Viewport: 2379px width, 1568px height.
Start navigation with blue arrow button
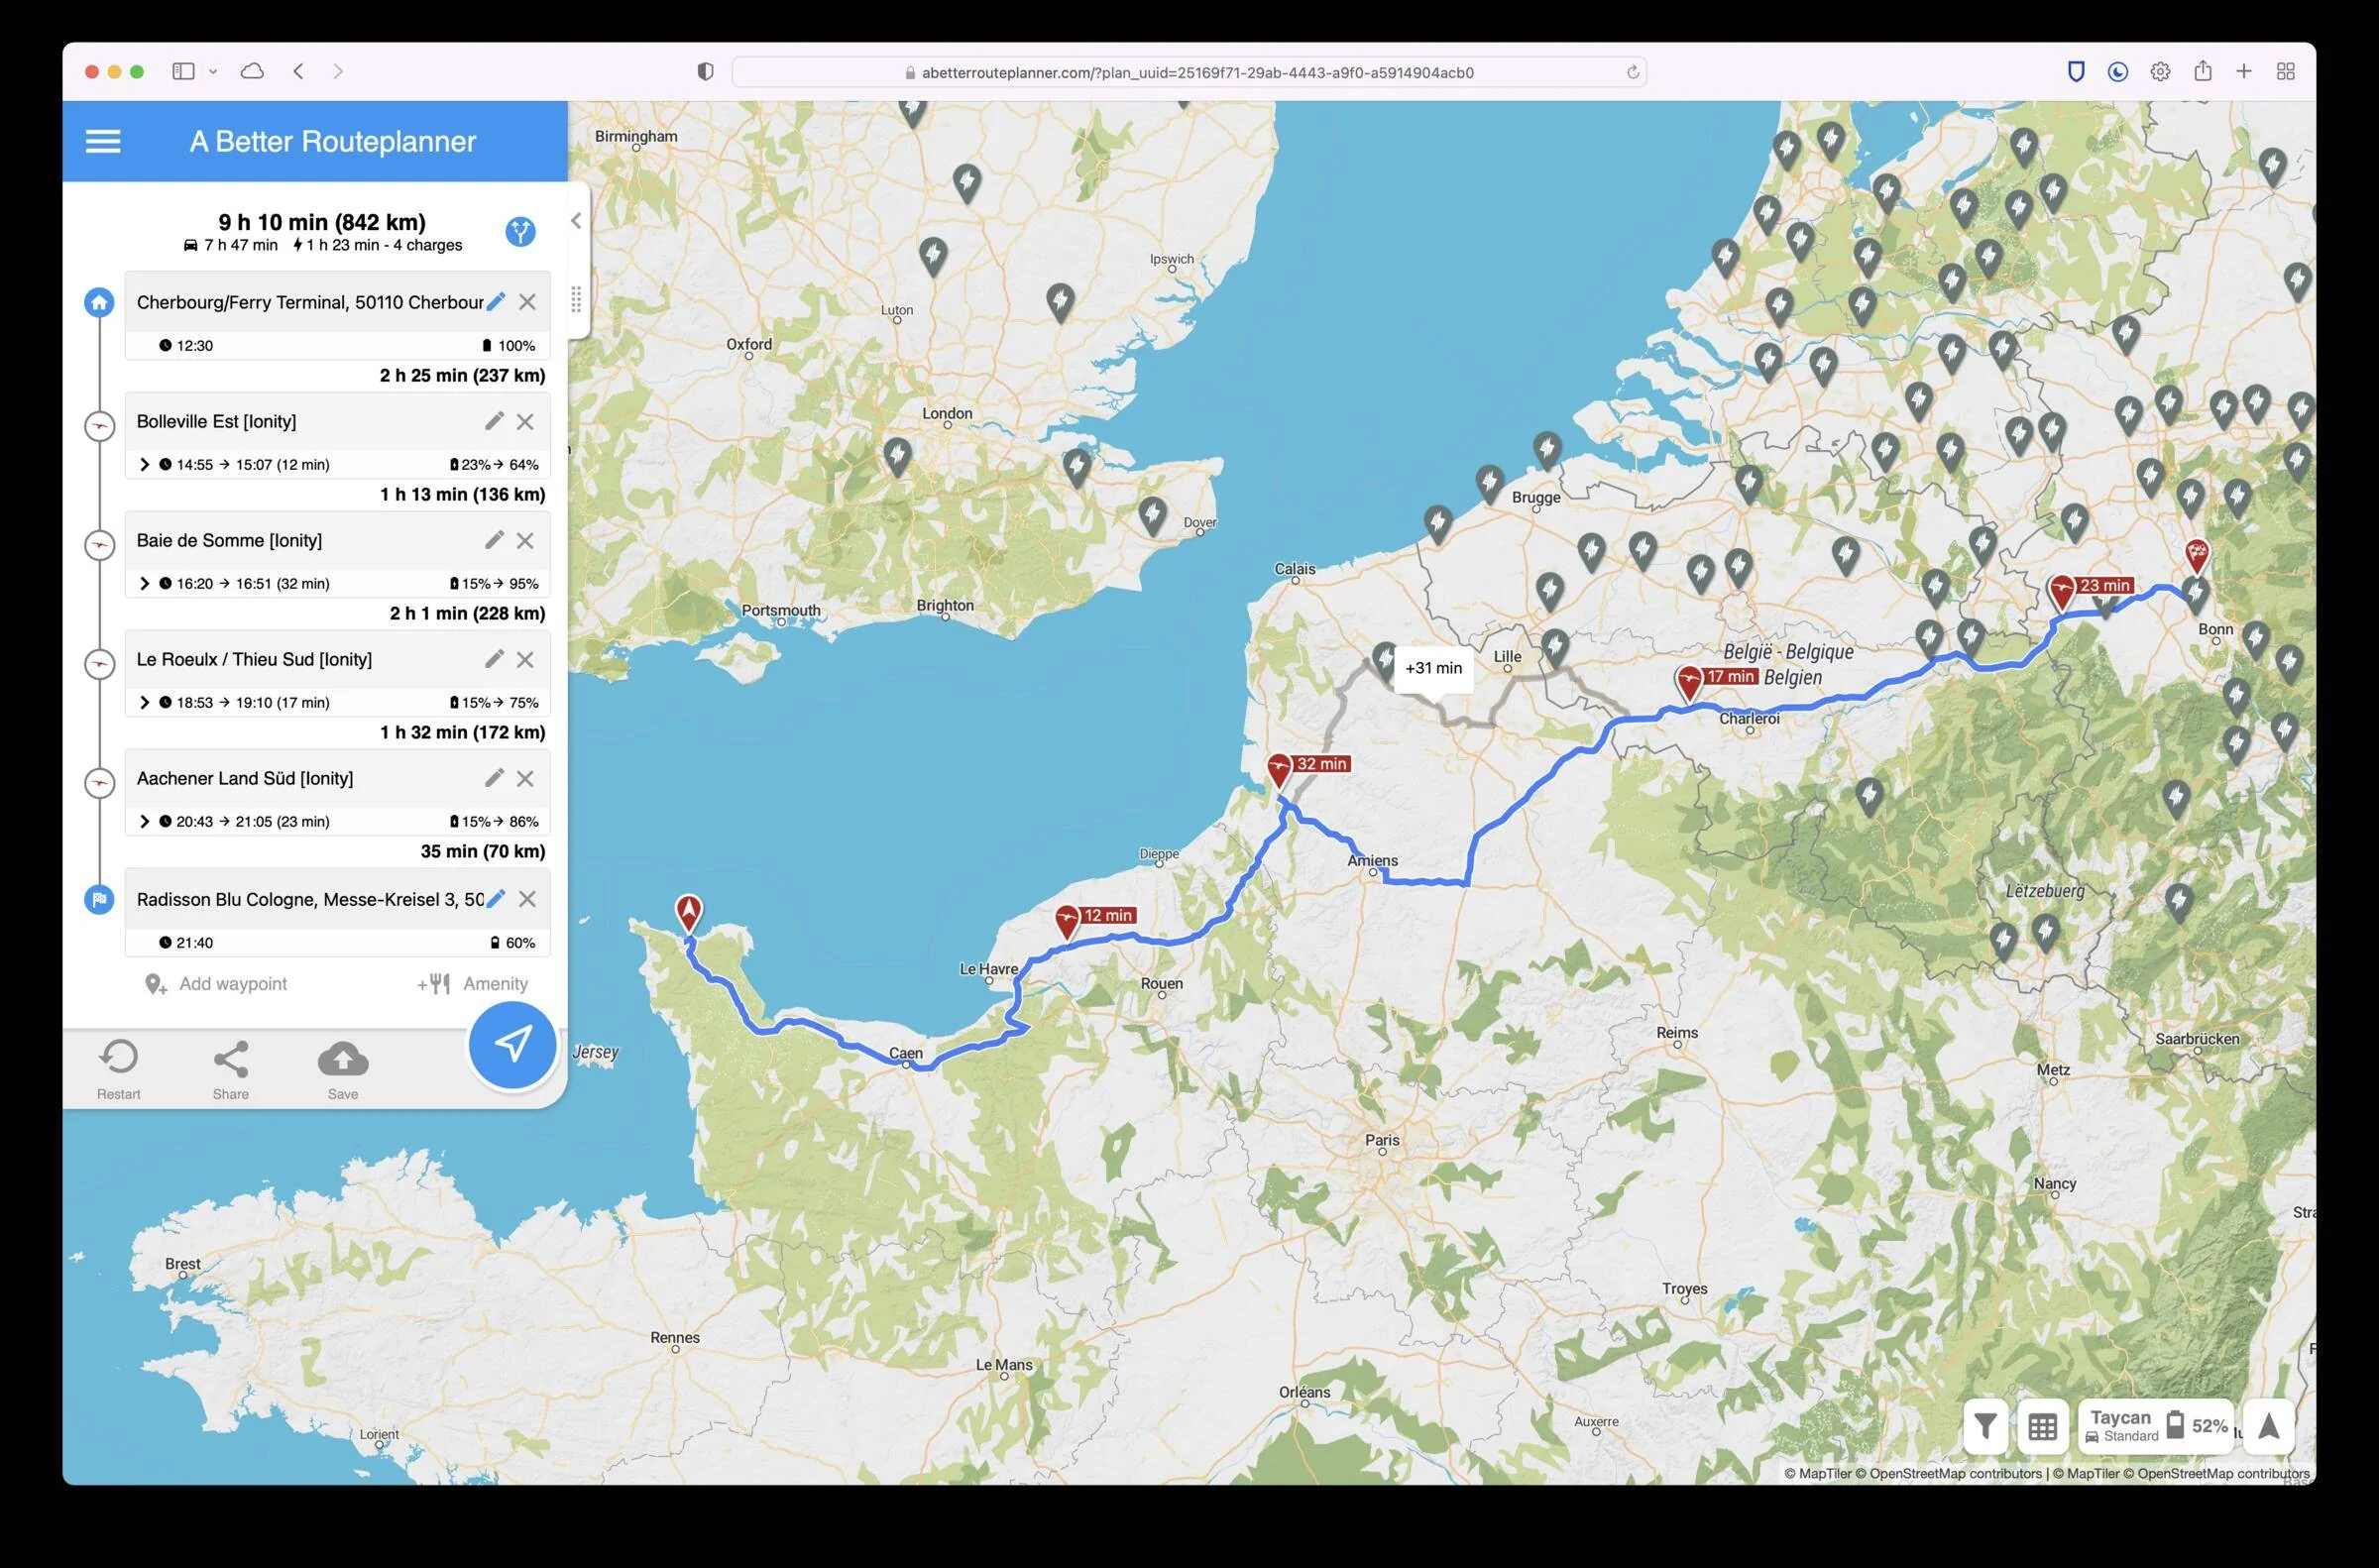click(512, 1045)
